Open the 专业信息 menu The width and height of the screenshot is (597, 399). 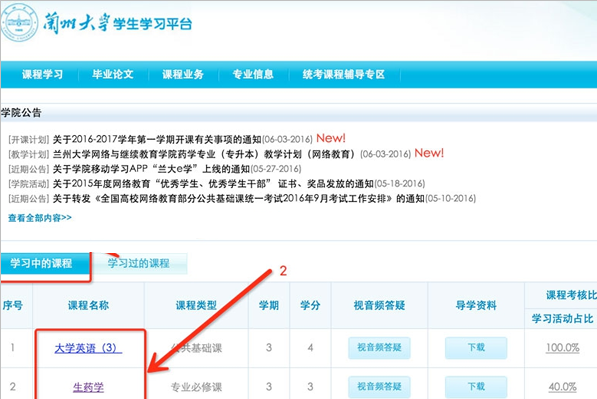(x=253, y=74)
